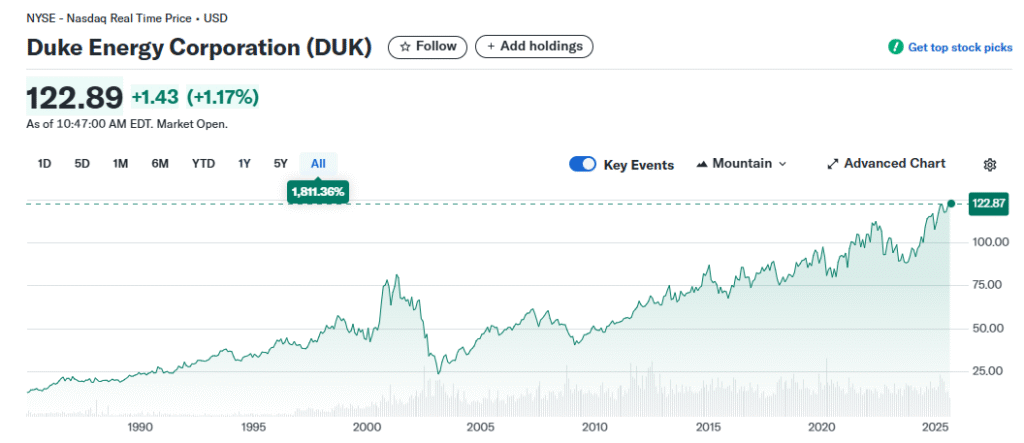Image resolution: width=1024 pixels, height=443 pixels.
Task: Click the green endpoint dot on chart
Action: pyautogui.click(x=951, y=203)
